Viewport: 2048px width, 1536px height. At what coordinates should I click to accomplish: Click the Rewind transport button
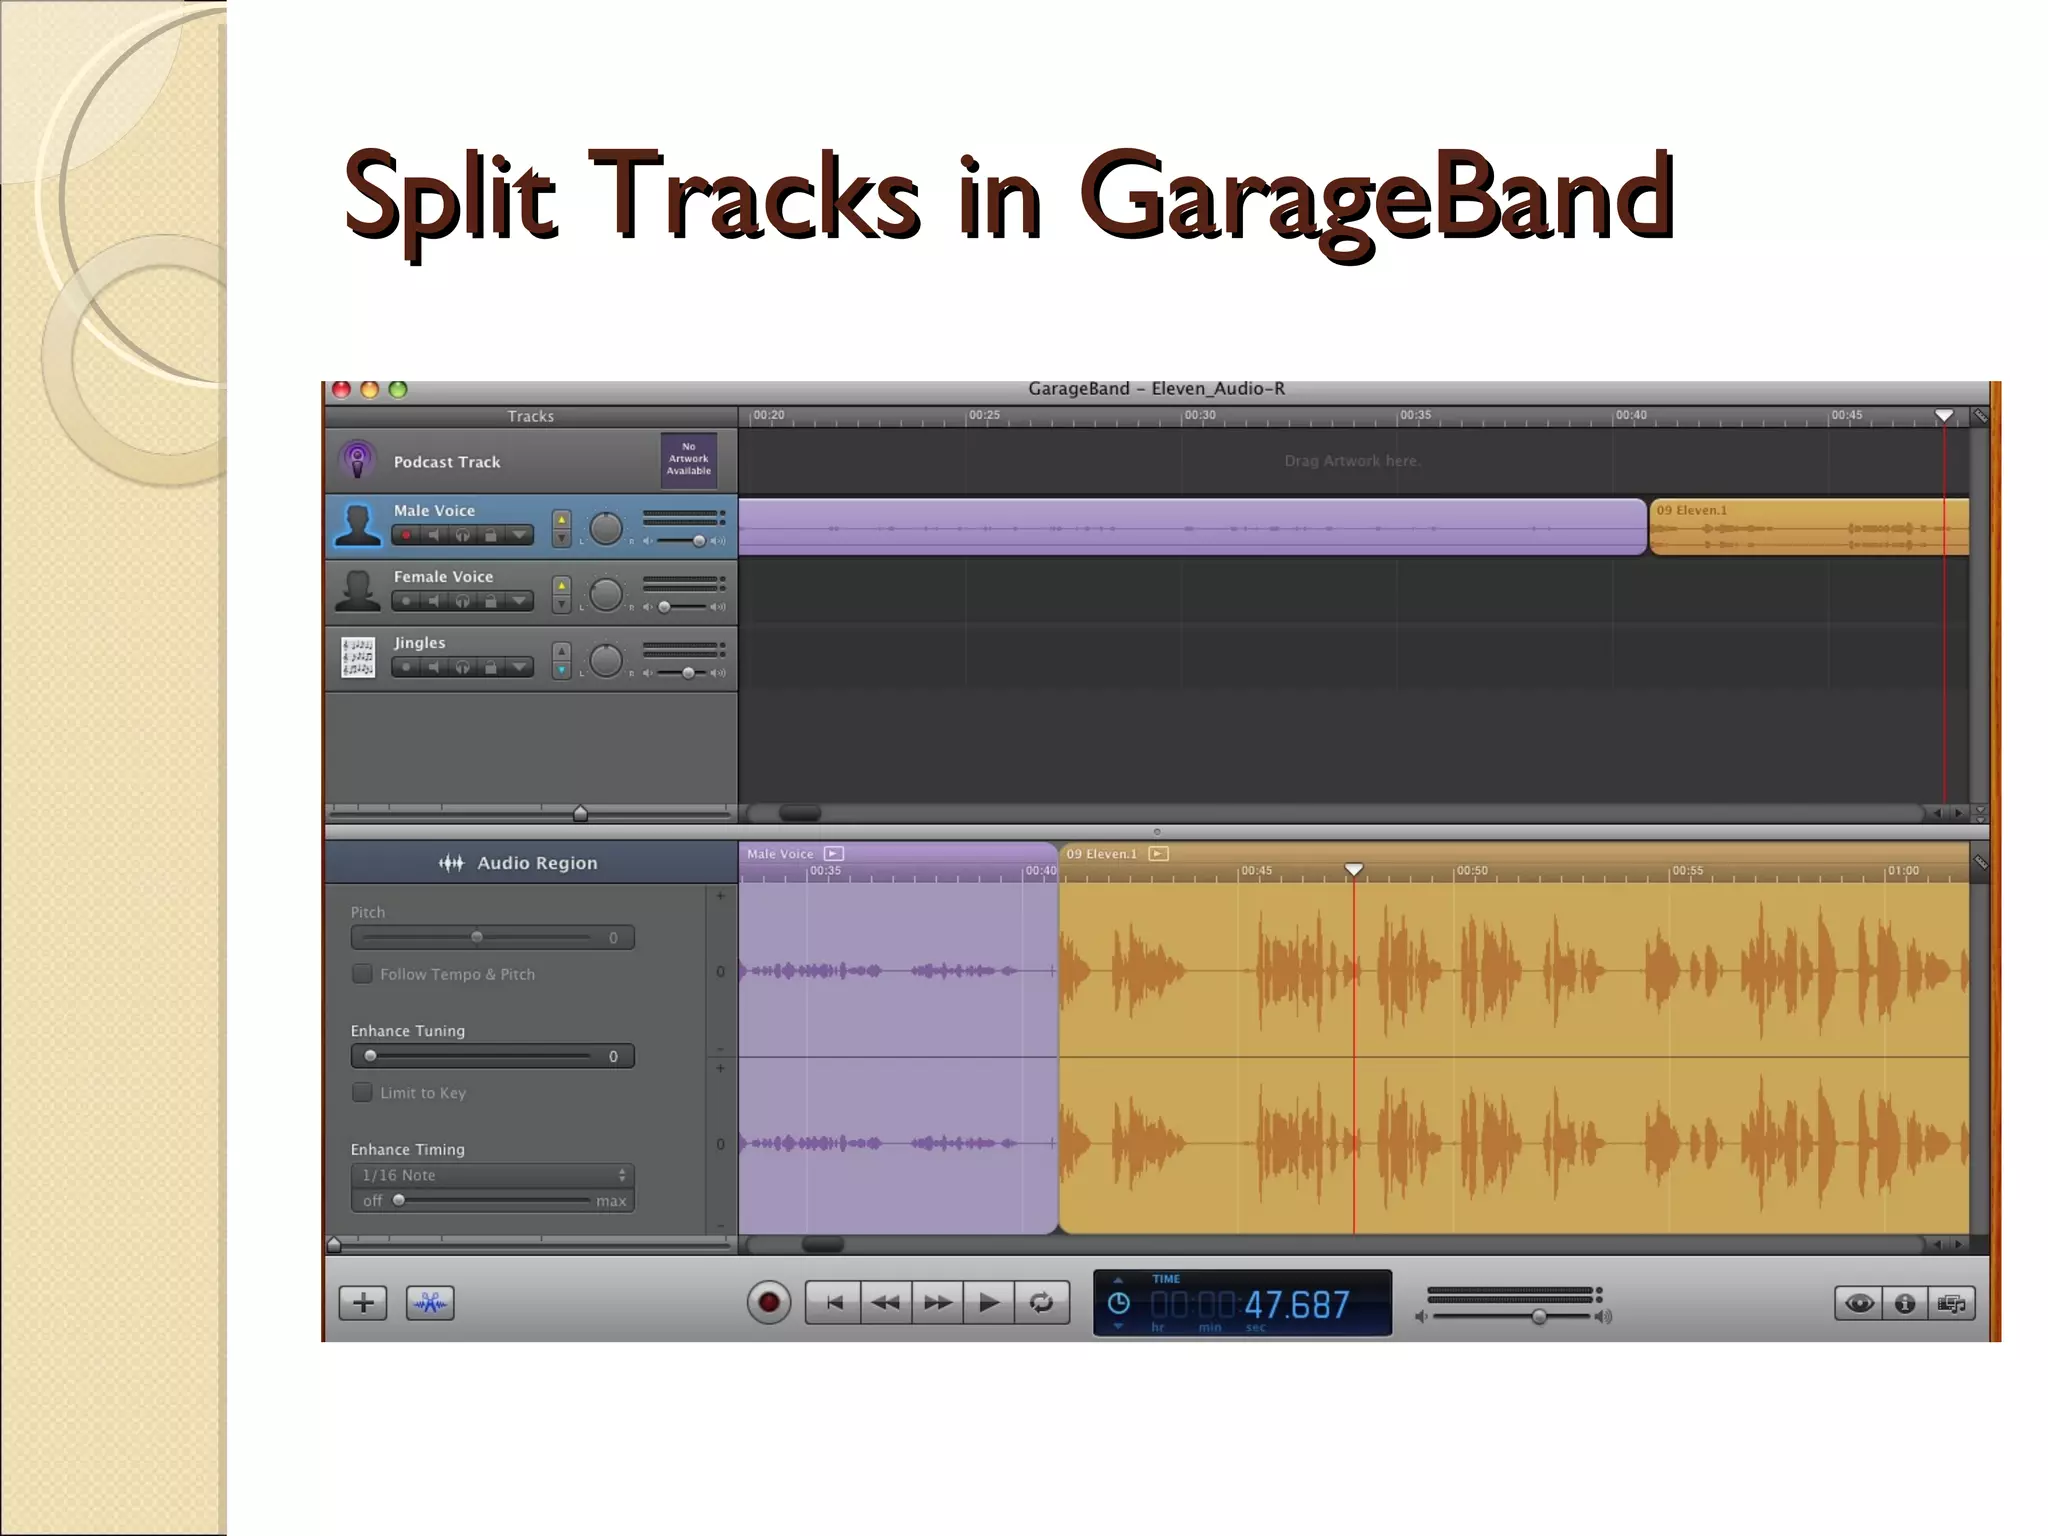coord(886,1303)
